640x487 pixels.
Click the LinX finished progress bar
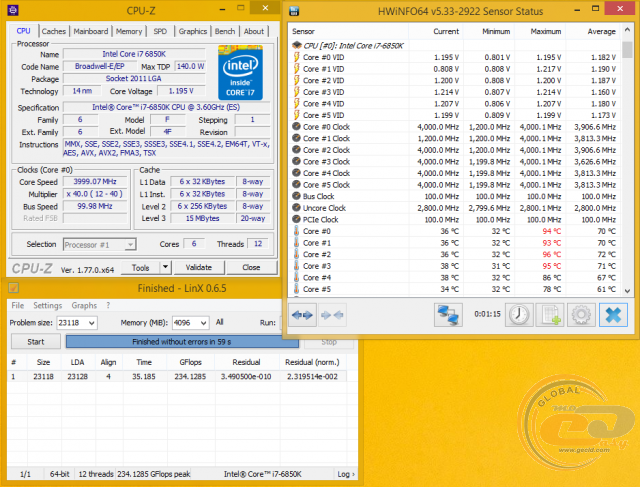182,342
